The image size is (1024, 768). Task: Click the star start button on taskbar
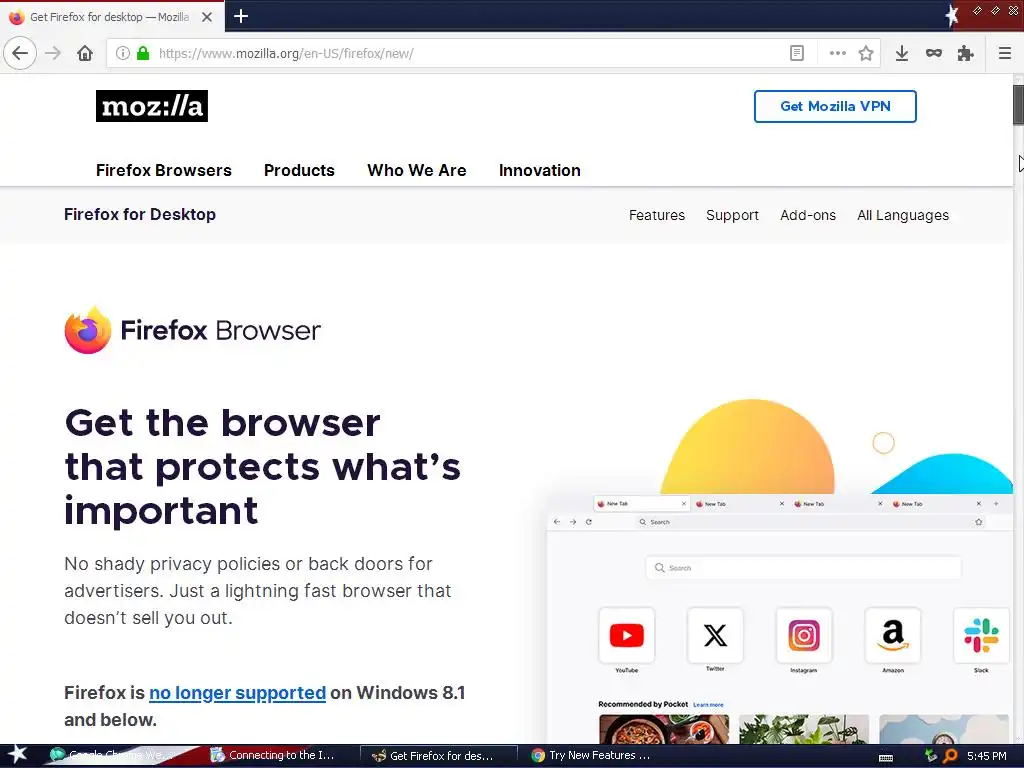pyautogui.click(x=17, y=756)
